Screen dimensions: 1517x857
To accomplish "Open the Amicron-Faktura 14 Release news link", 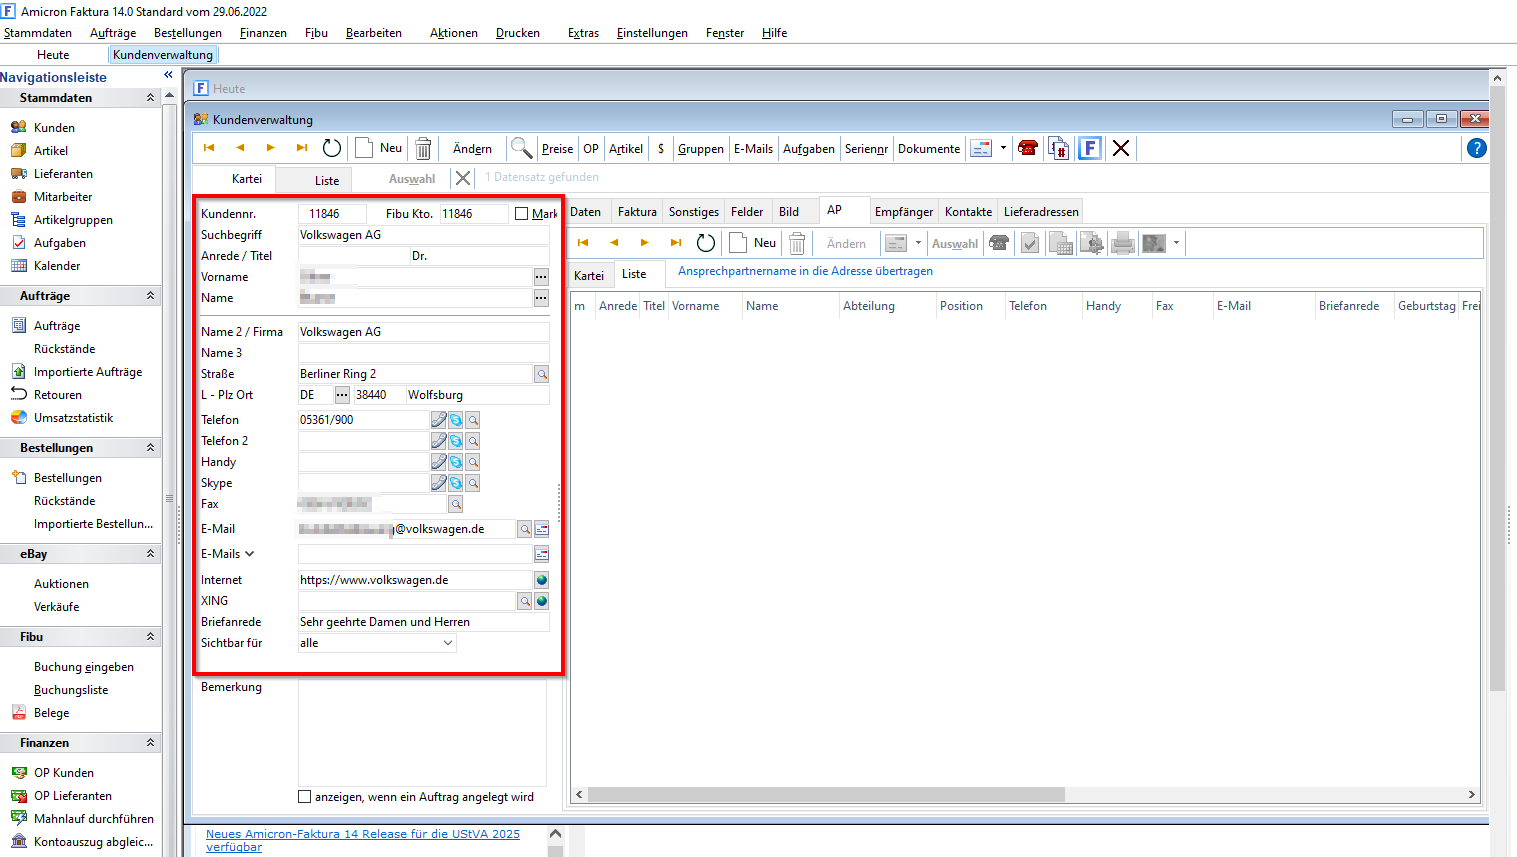I will (363, 840).
